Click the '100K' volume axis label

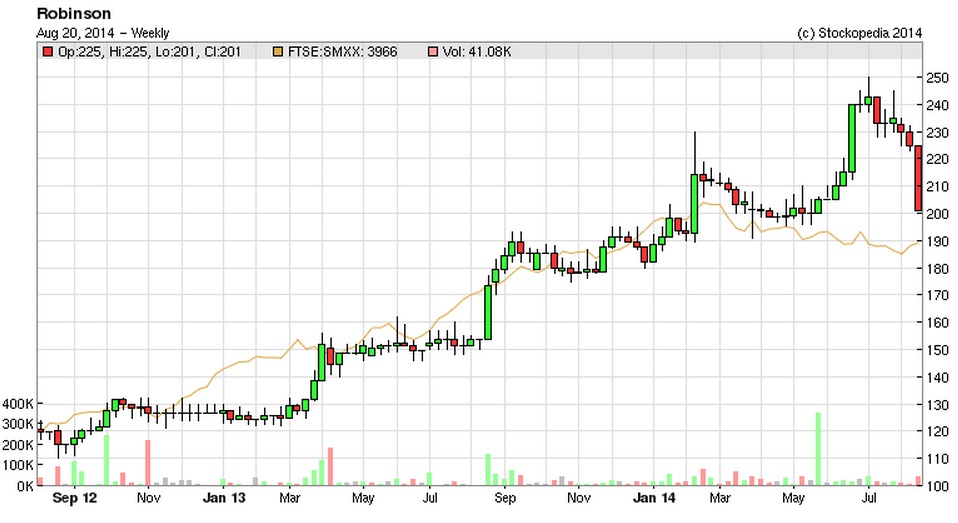[18, 466]
